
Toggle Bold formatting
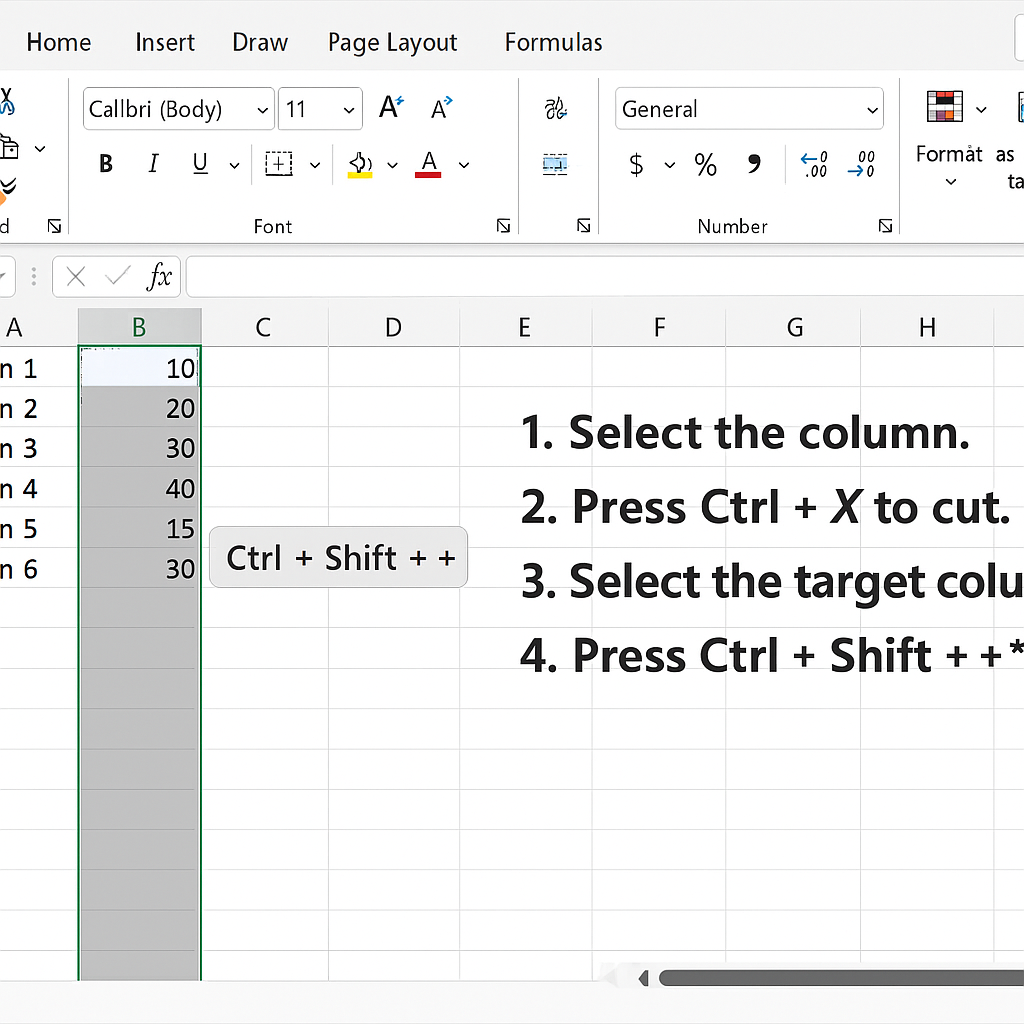(x=106, y=165)
